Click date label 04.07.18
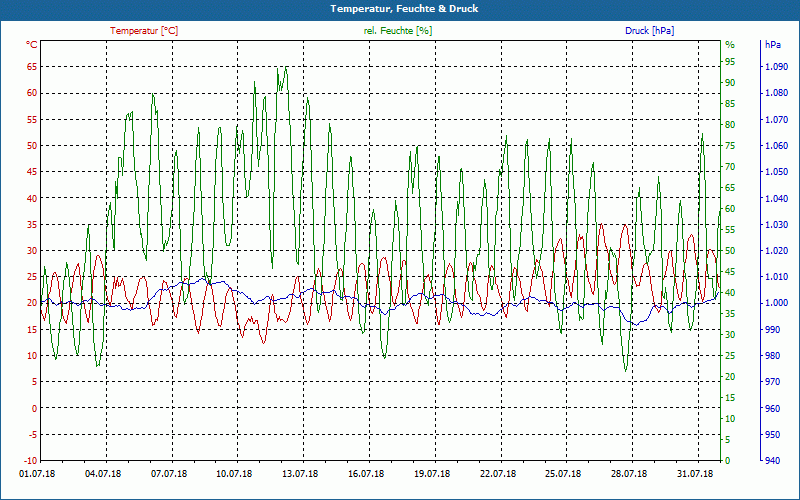Image resolution: width=800 pixels, height=500 pixels. click(x=103, y=474)
